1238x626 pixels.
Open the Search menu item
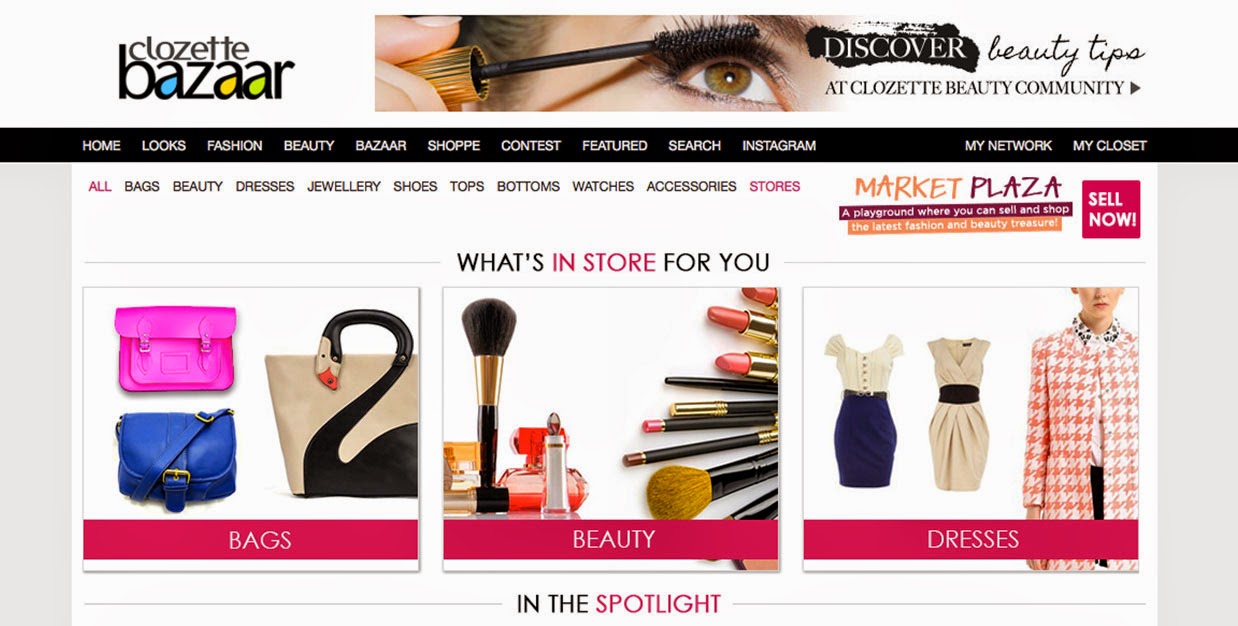(x=695, y=145)
